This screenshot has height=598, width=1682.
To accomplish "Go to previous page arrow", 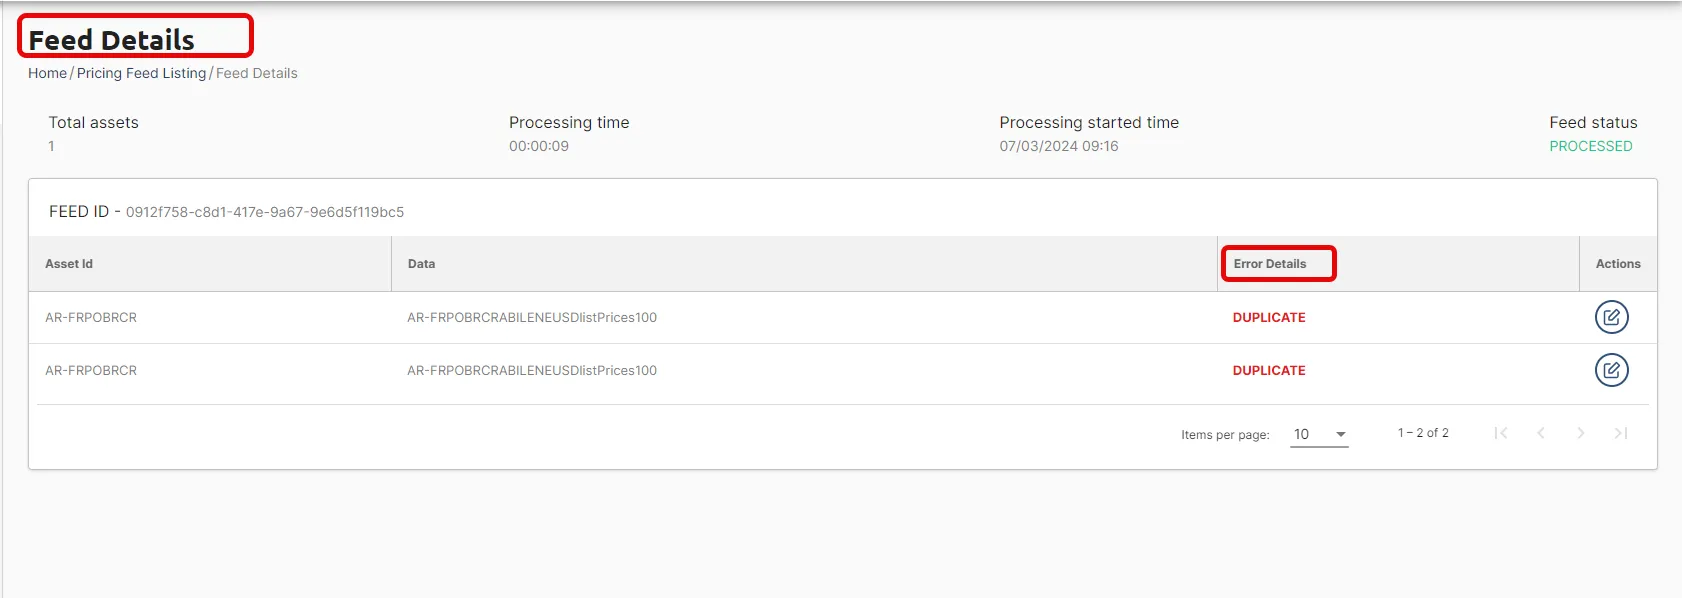I will point(1541,433).
